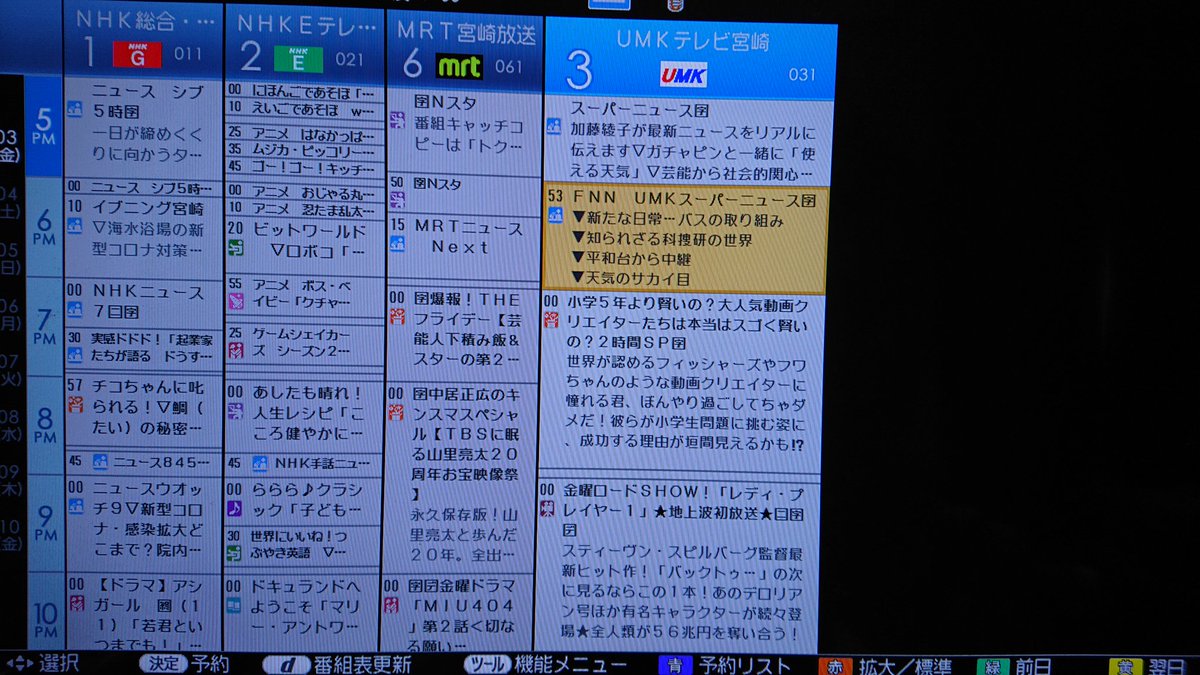The width and height of the screenshot is (1200, 675).
Task: Jump to the 8 PM time slot
Action: click(45, 424)
